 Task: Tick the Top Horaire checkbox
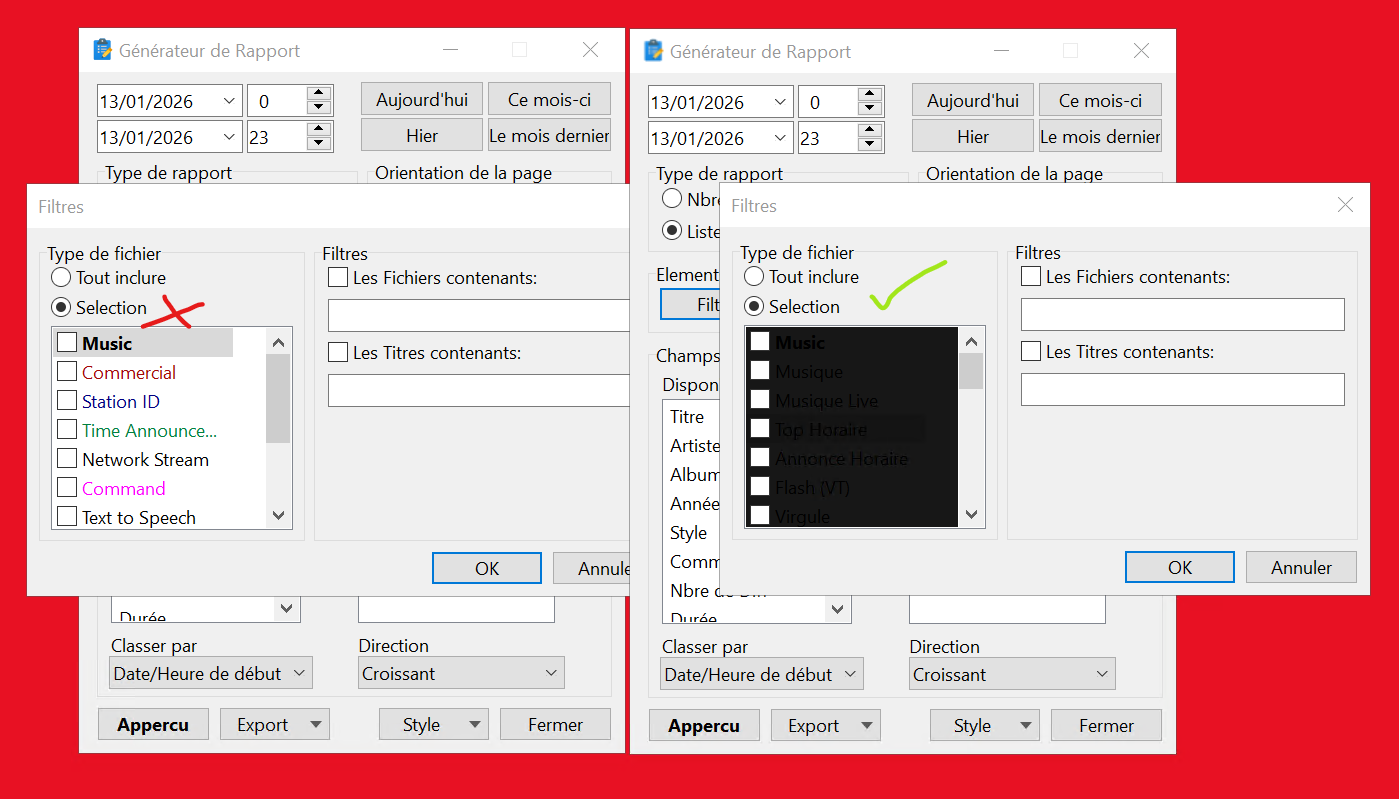point(760,429)
